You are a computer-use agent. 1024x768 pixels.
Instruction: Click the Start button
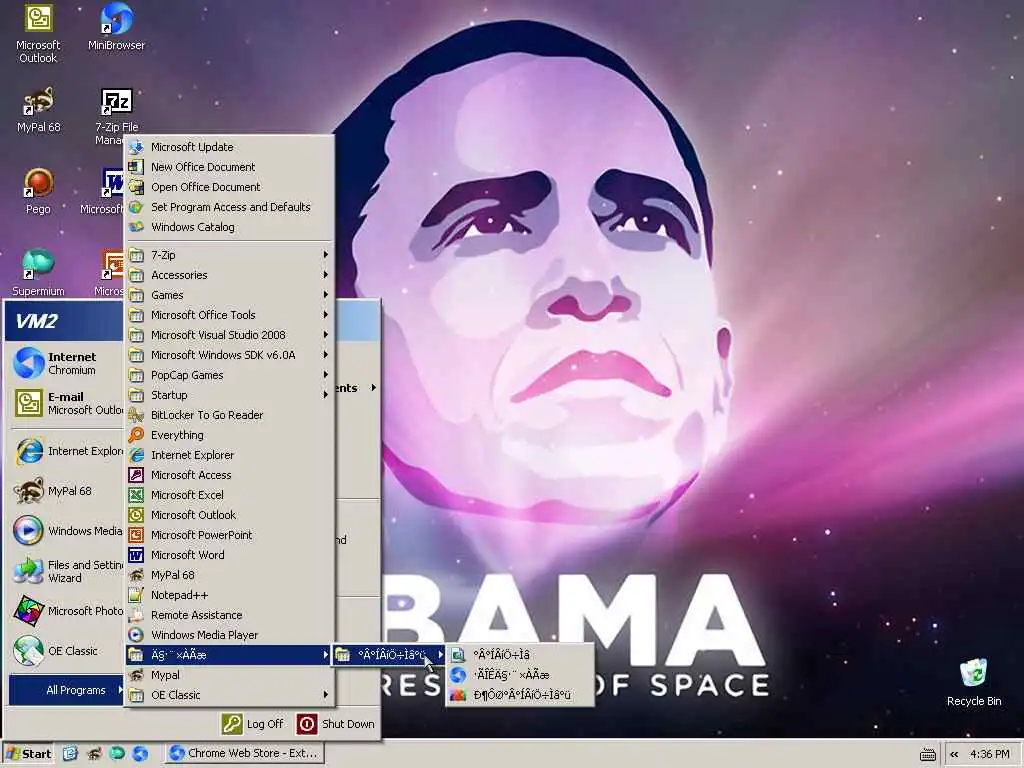click(28, 754)
